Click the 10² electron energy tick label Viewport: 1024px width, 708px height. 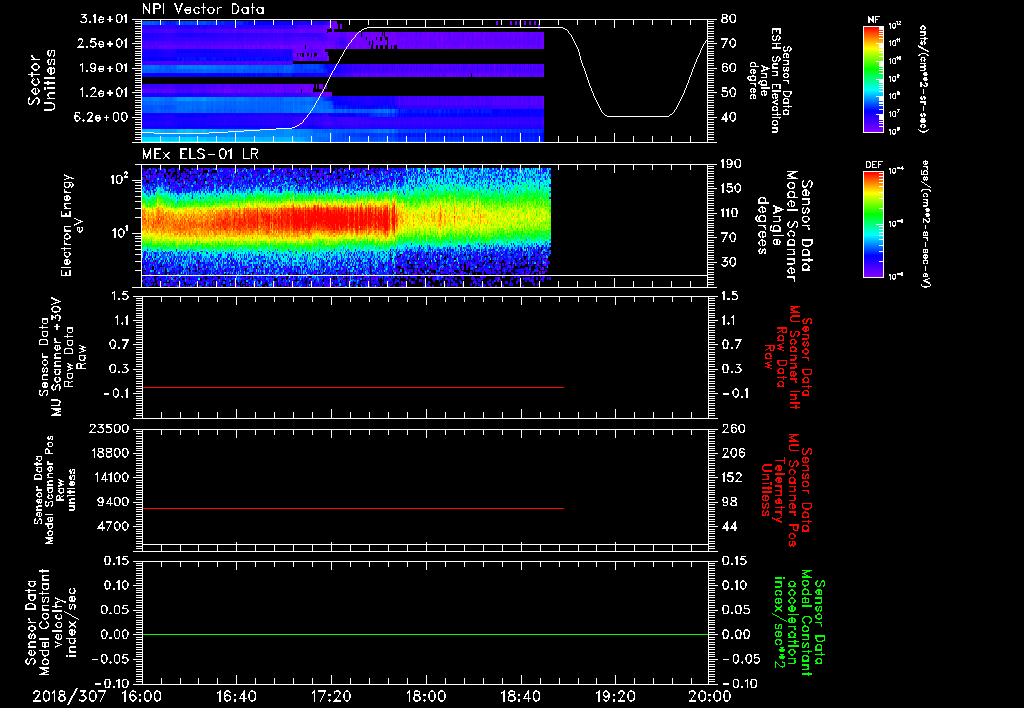(118, 179)
